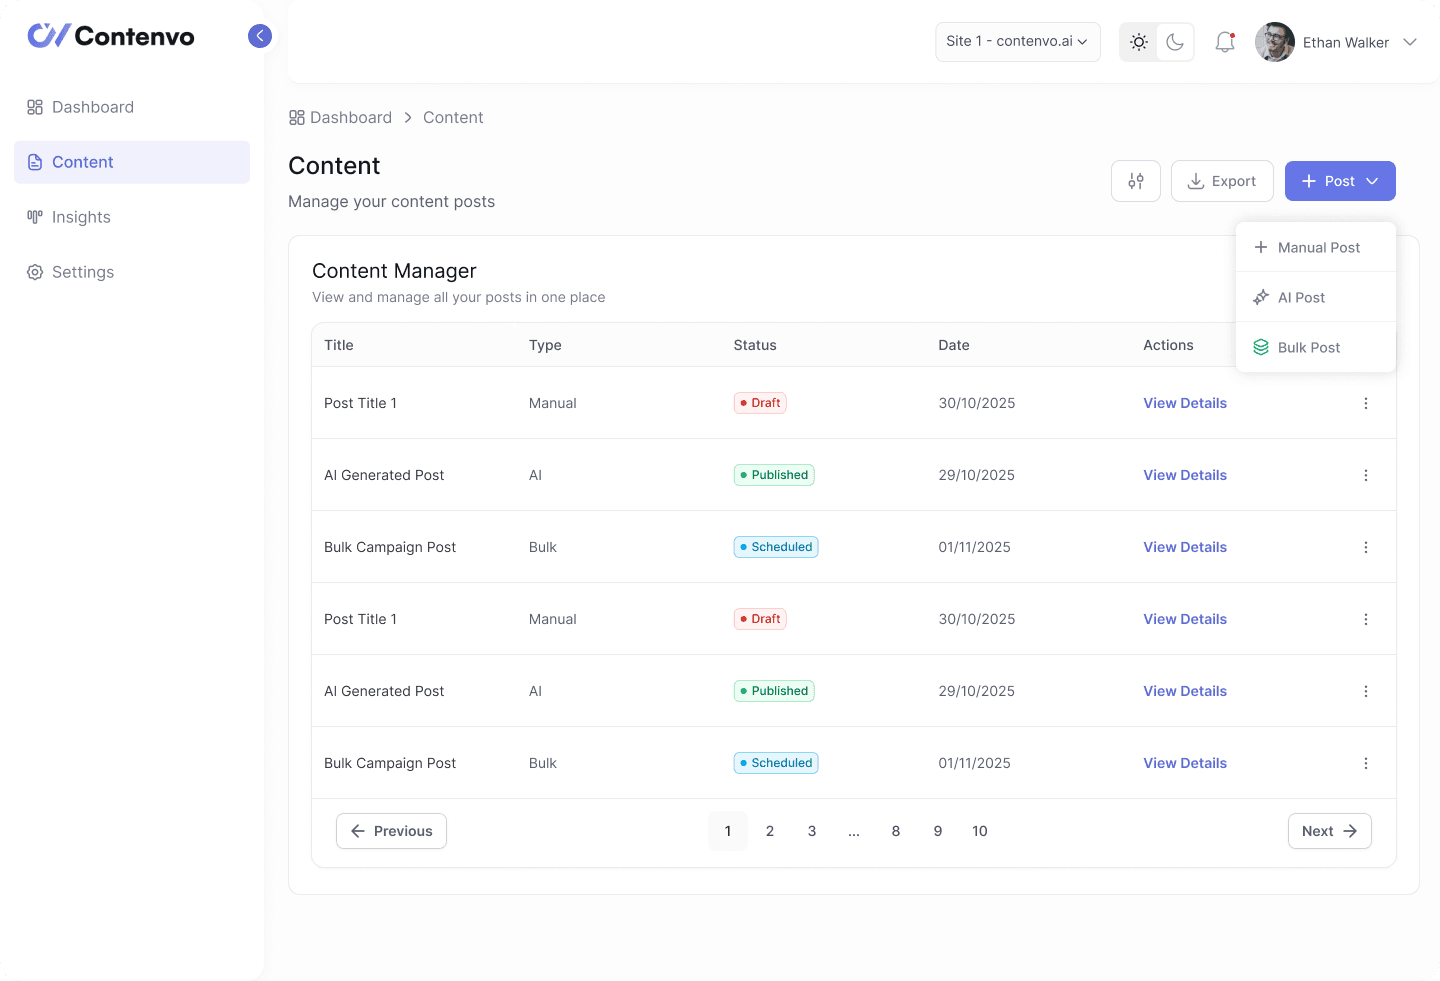
Task: Switch to dark mode with the moon icon
Action: 1175,42
